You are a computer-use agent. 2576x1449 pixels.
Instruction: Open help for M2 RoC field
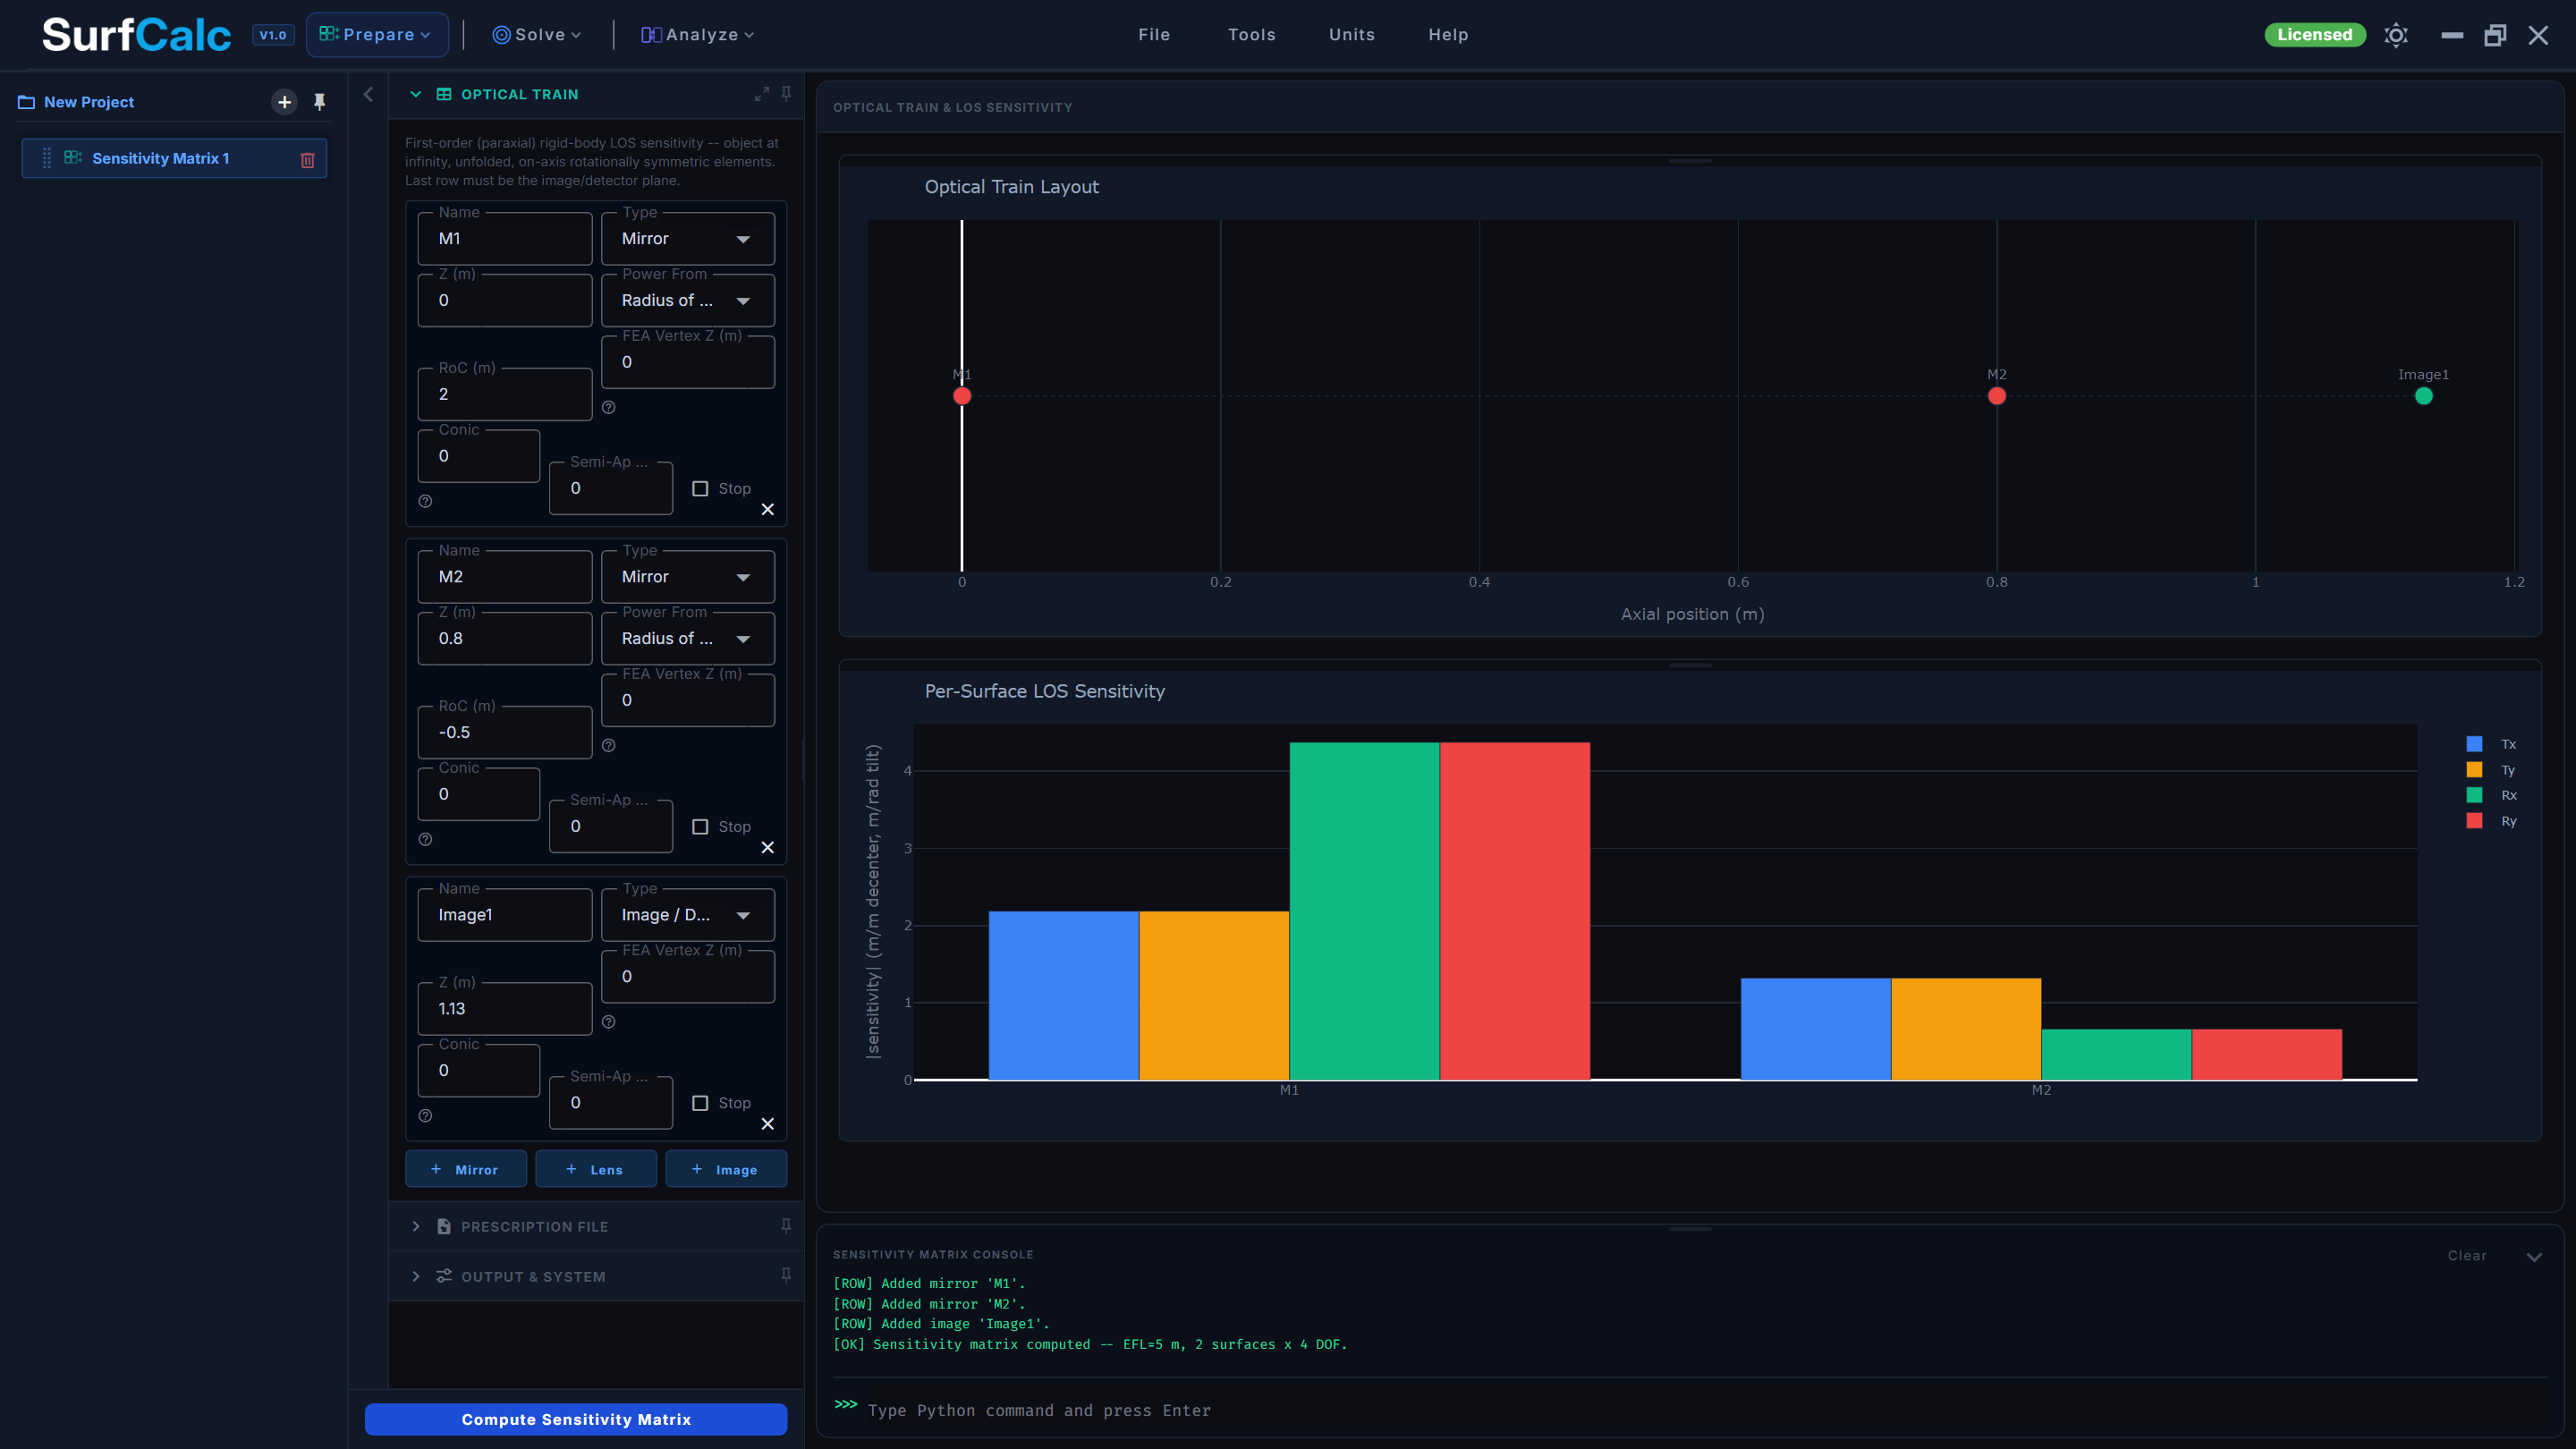(x=609, y=745)
